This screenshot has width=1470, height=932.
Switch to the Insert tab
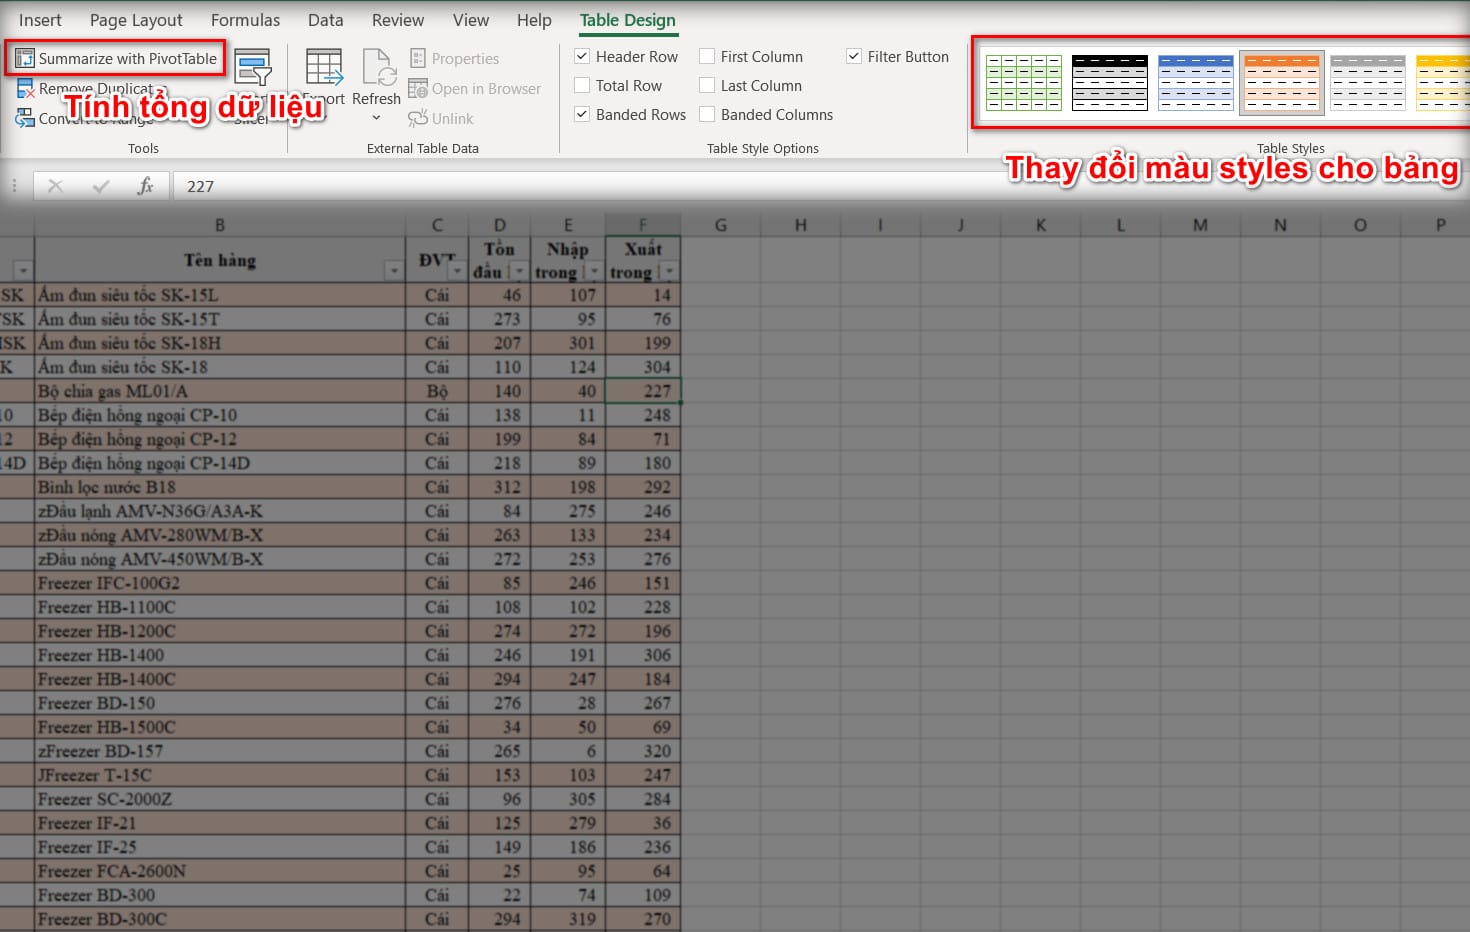(x=40, y=20)
